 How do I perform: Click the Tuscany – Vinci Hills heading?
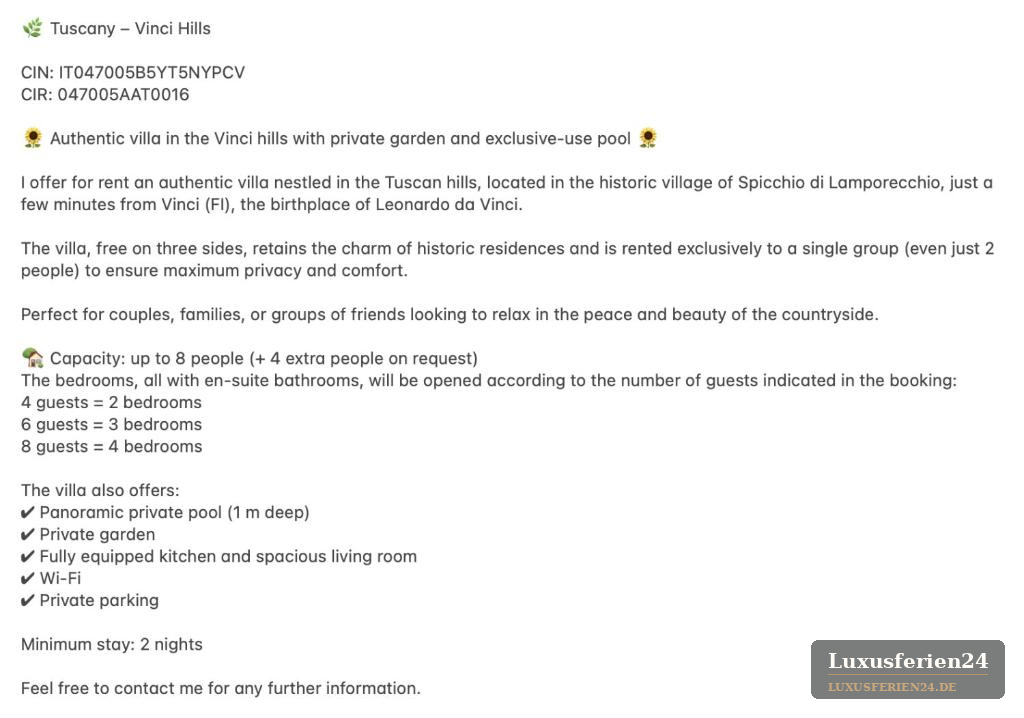(x=131, y=29)
